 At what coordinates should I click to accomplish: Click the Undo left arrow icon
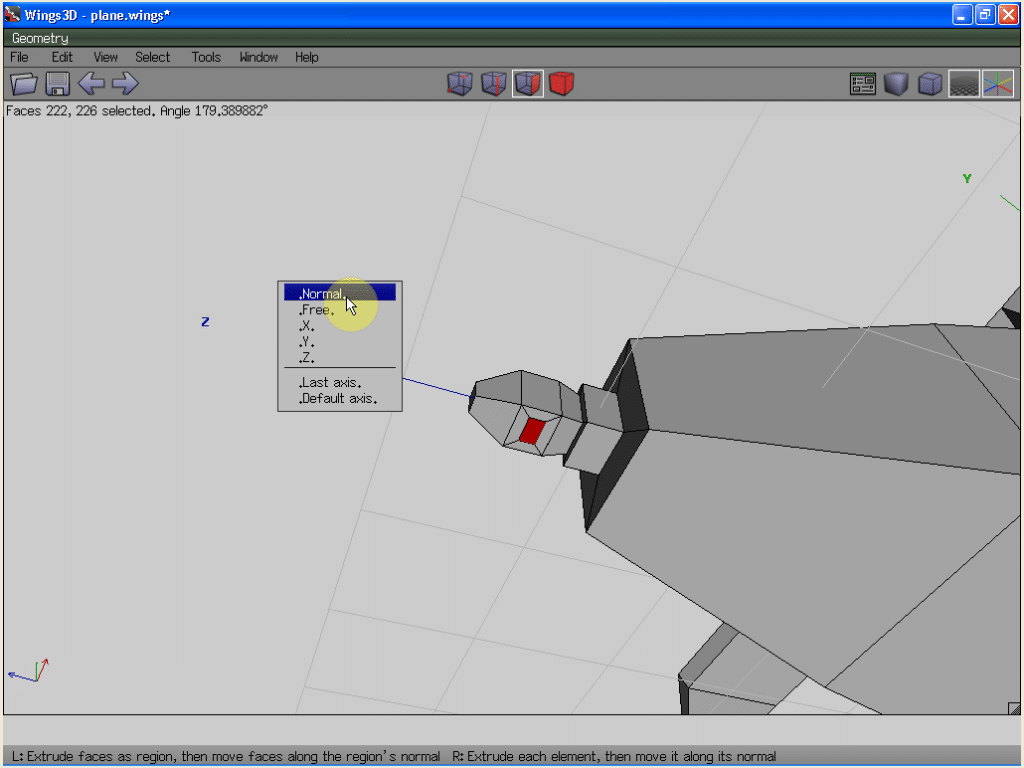coord(91,84)
